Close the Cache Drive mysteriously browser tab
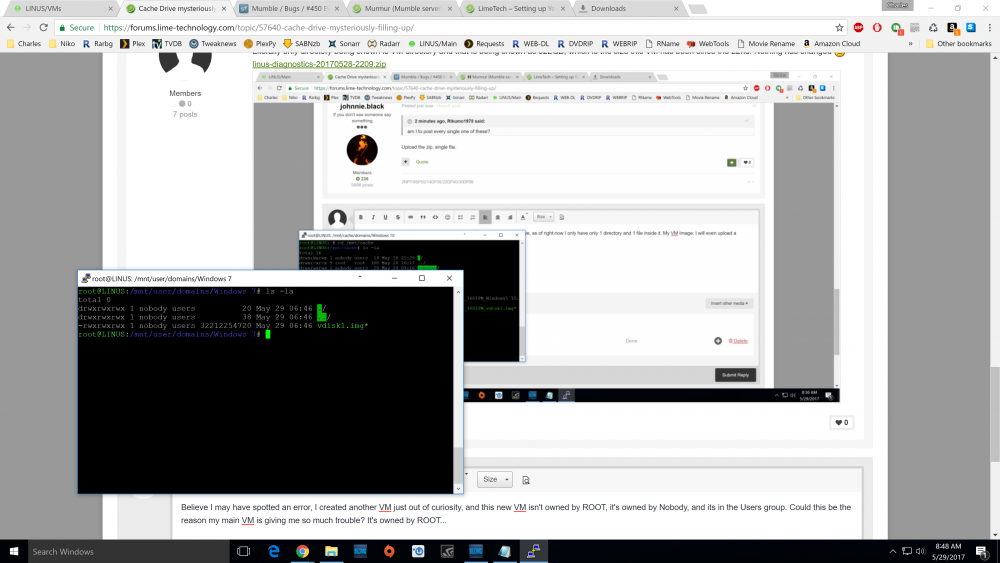 [x=224, y=9]
